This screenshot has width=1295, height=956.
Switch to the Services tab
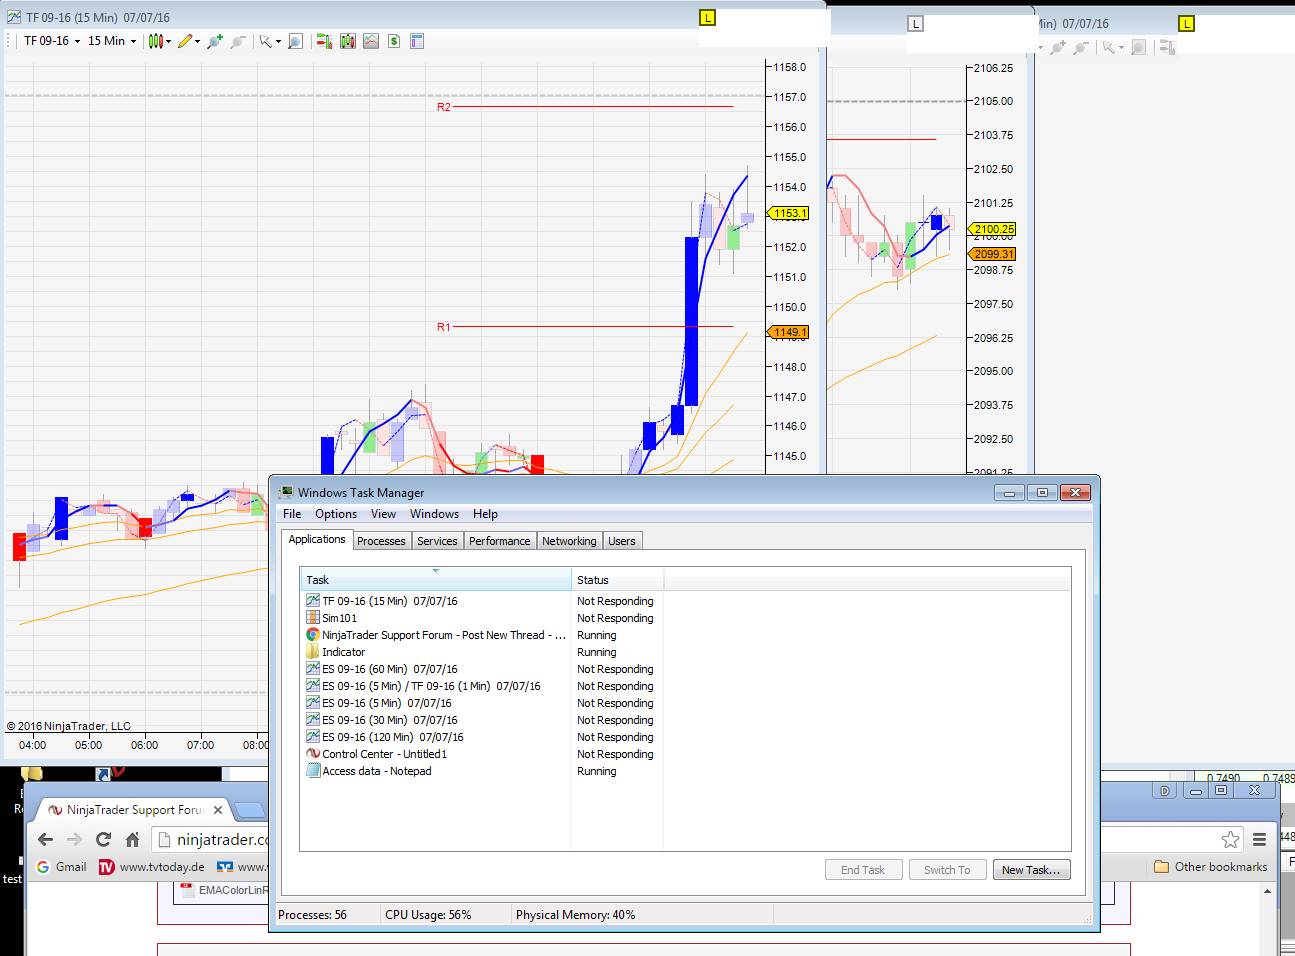click(x=437, y=541)
